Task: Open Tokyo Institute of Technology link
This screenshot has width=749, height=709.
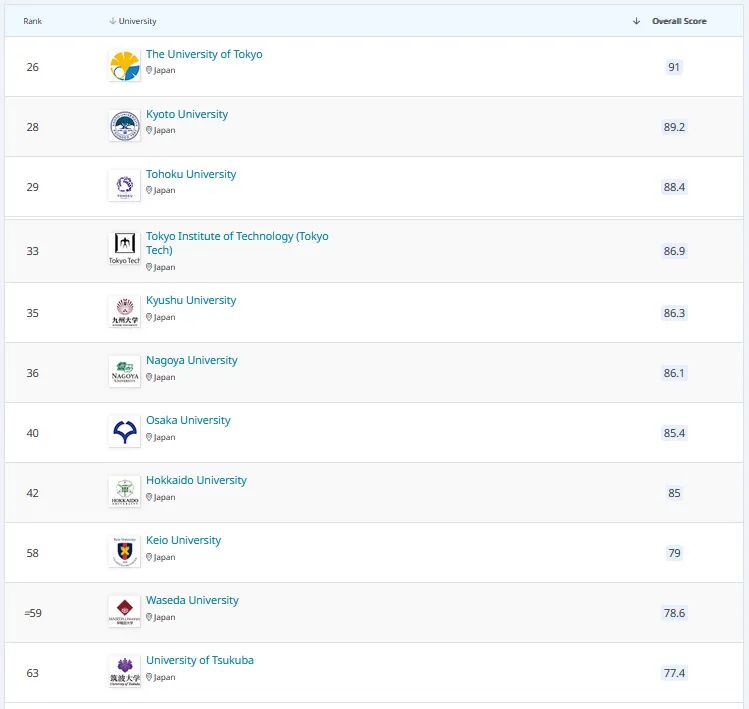Action: pos(237,237)
